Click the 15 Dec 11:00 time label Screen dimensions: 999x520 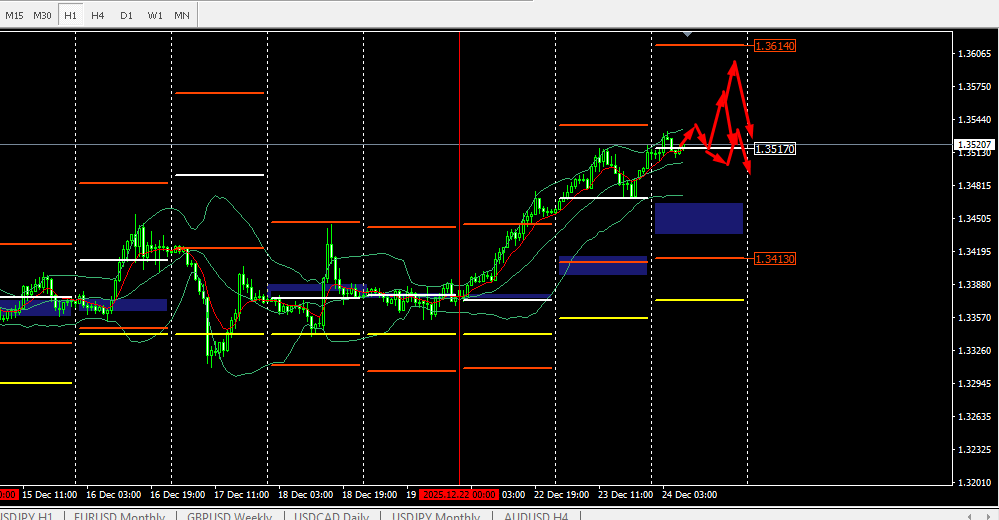tap(50, 495)
